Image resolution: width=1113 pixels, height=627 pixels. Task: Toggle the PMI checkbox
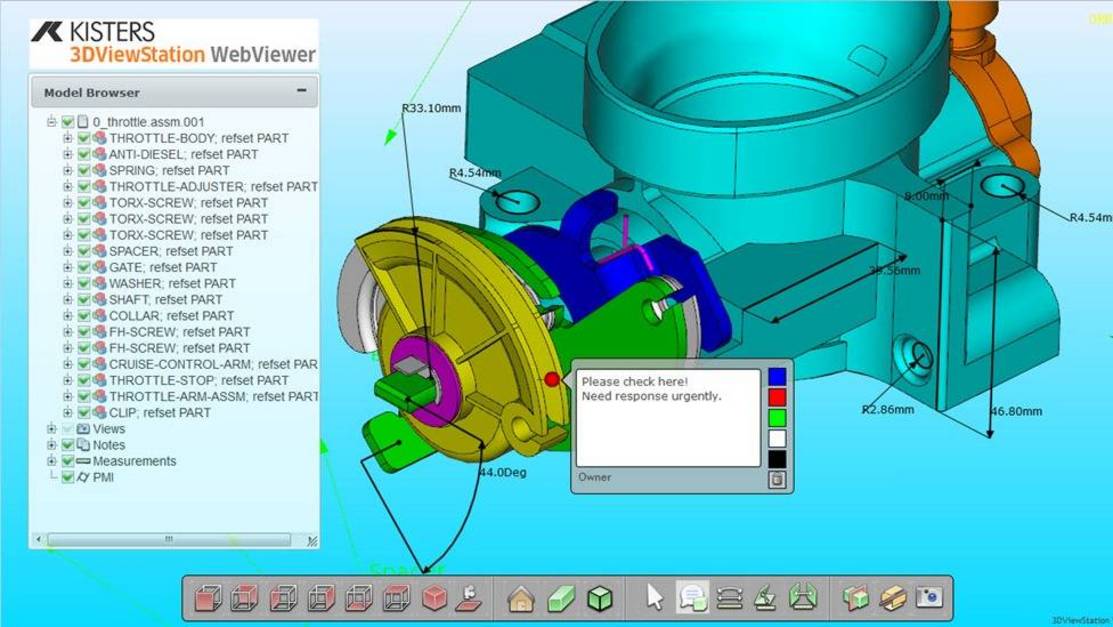click(68, 477)
